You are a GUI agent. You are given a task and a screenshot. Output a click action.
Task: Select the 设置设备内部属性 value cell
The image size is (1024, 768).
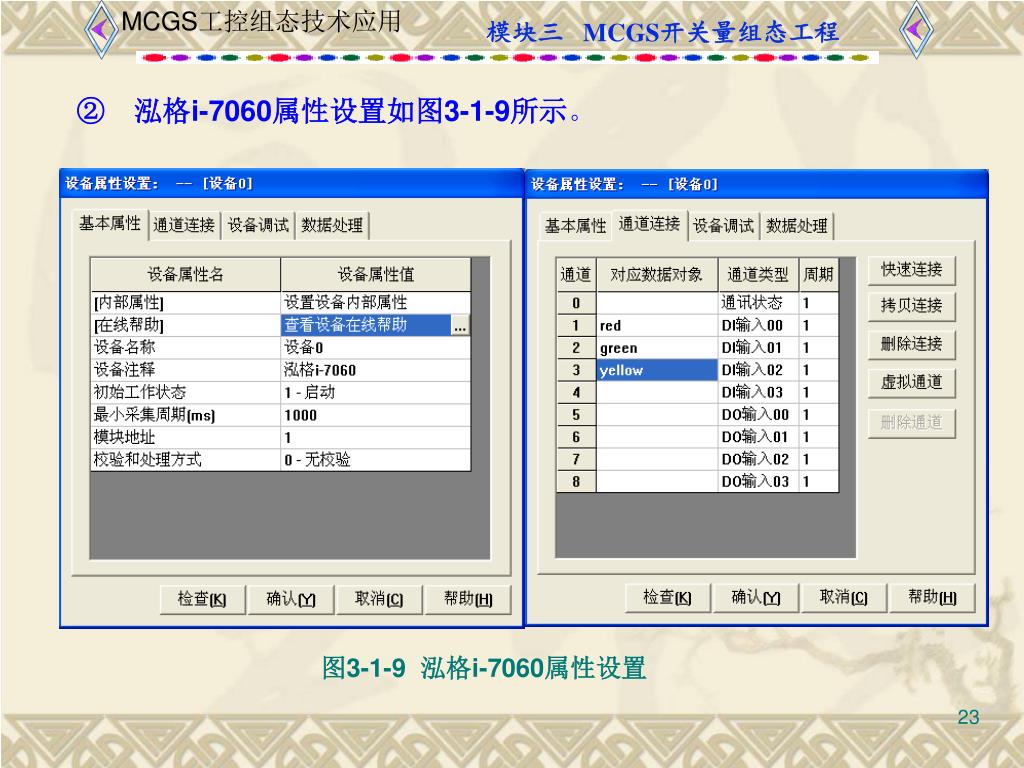point(376,302)
